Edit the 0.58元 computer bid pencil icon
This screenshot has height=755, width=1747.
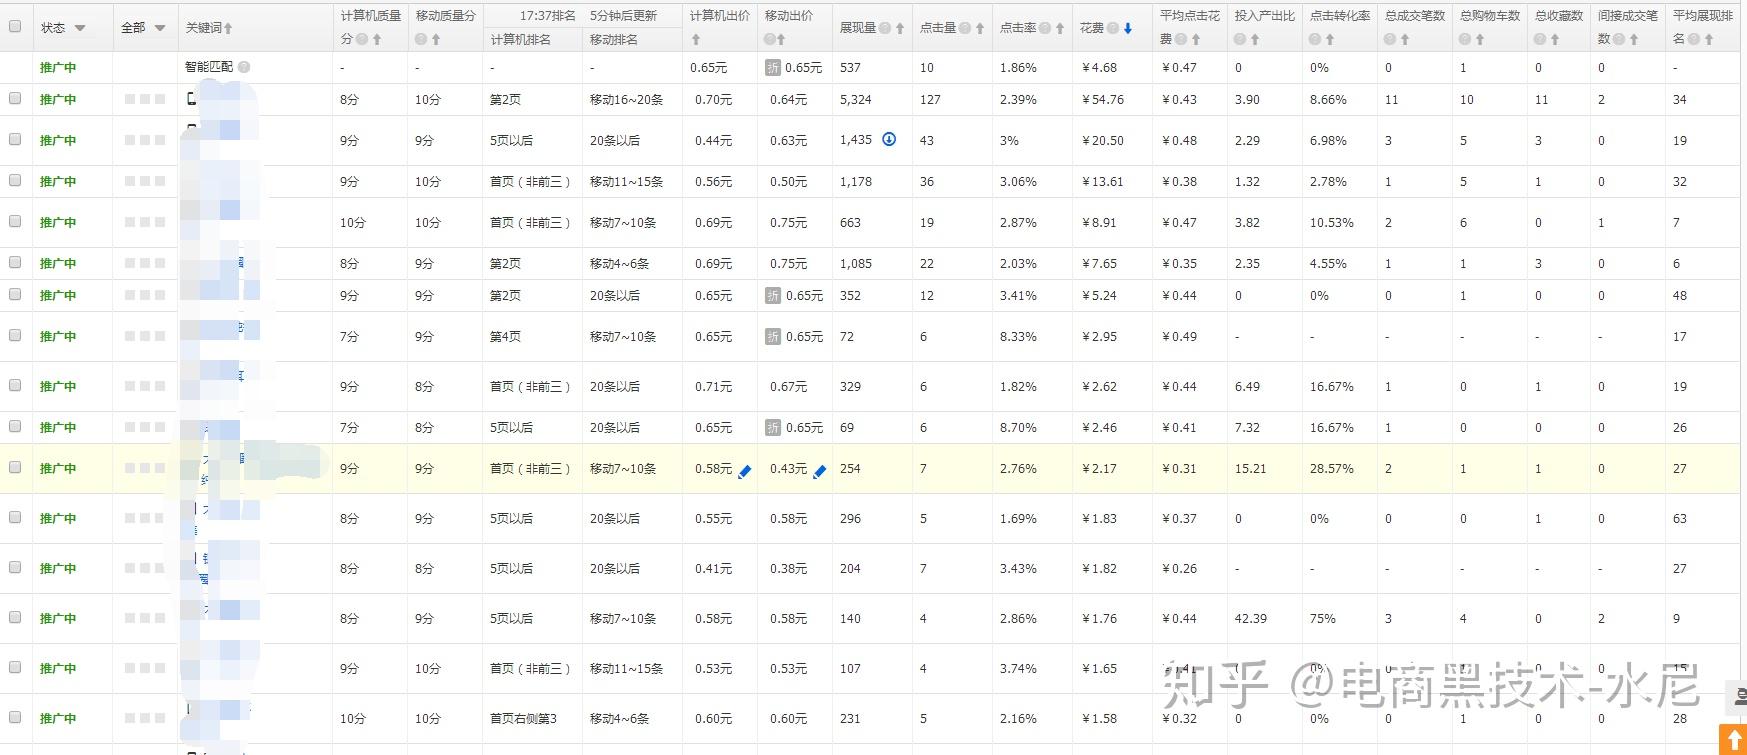coord(744,471)
